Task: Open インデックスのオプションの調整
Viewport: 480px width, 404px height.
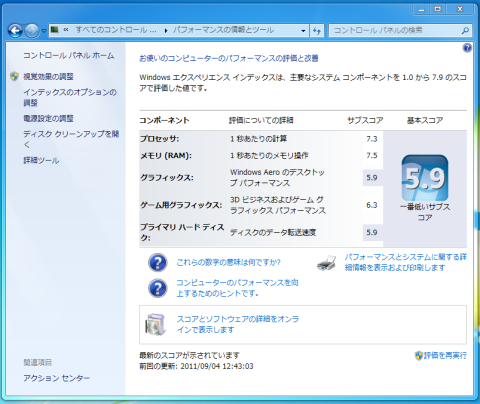Action: coord(70,97)
